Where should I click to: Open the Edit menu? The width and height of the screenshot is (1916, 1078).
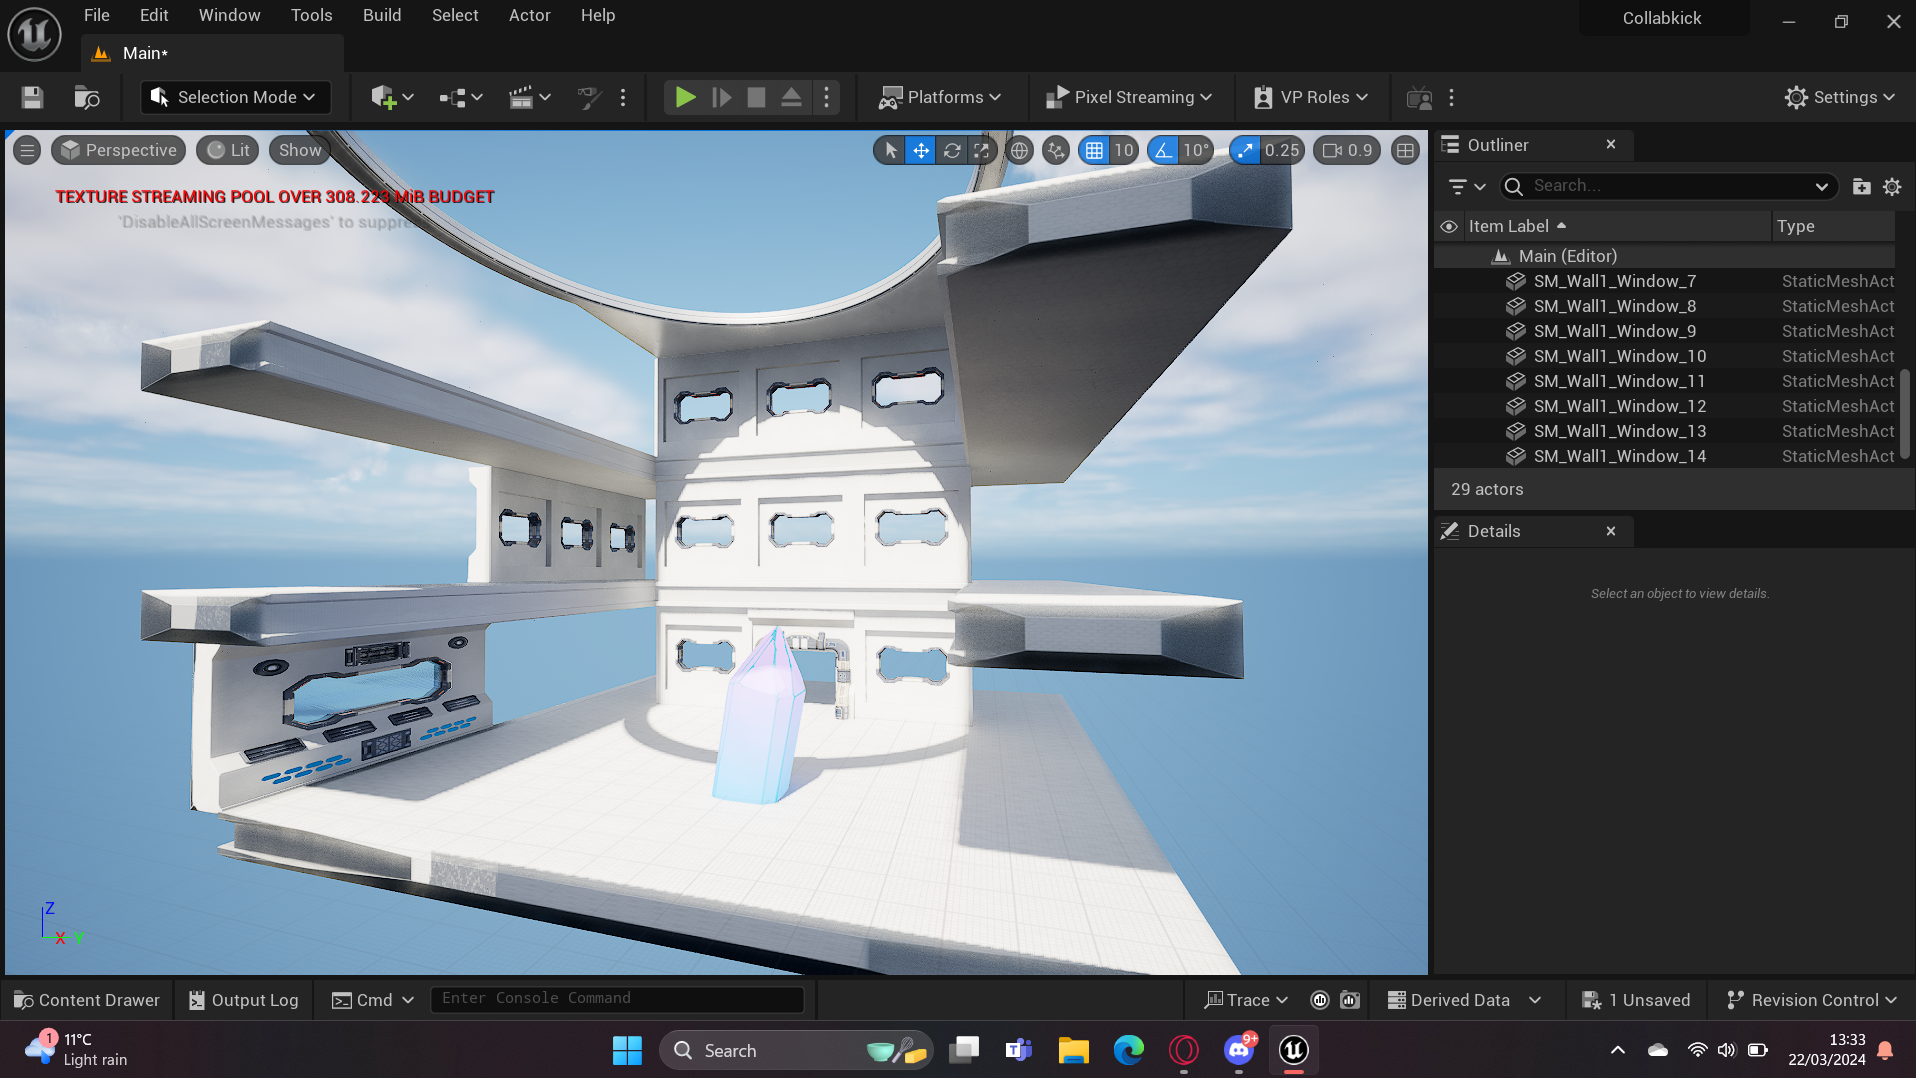tap(154, 15)
